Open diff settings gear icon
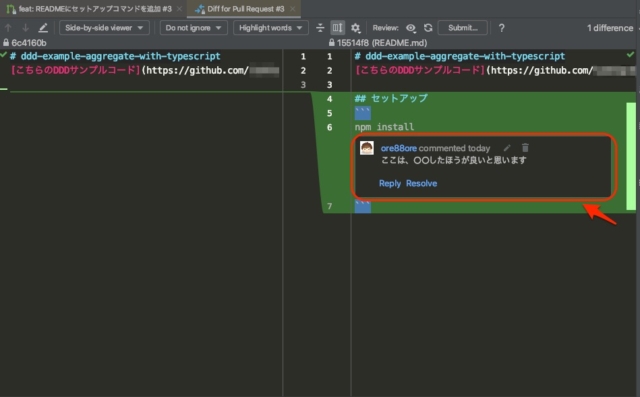This screenshot has width=640, height=397. [x=356, y=28]
